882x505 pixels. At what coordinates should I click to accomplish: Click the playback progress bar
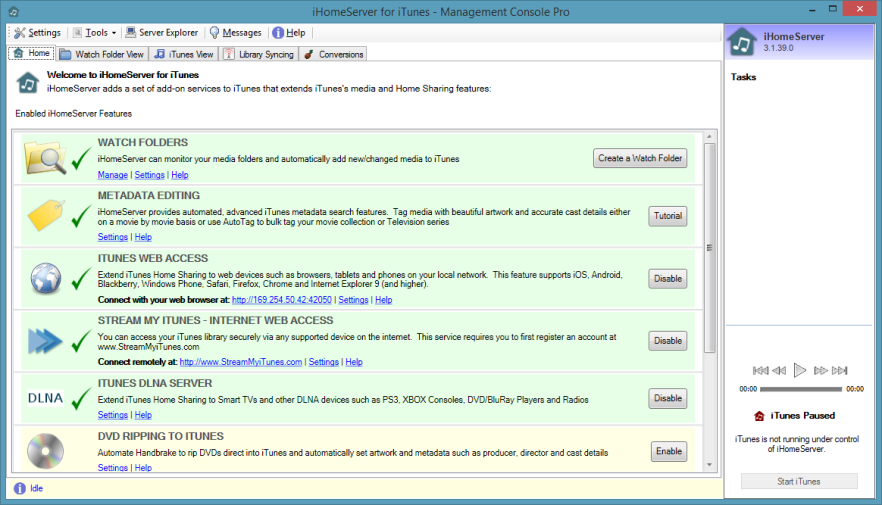coord(800,388)
